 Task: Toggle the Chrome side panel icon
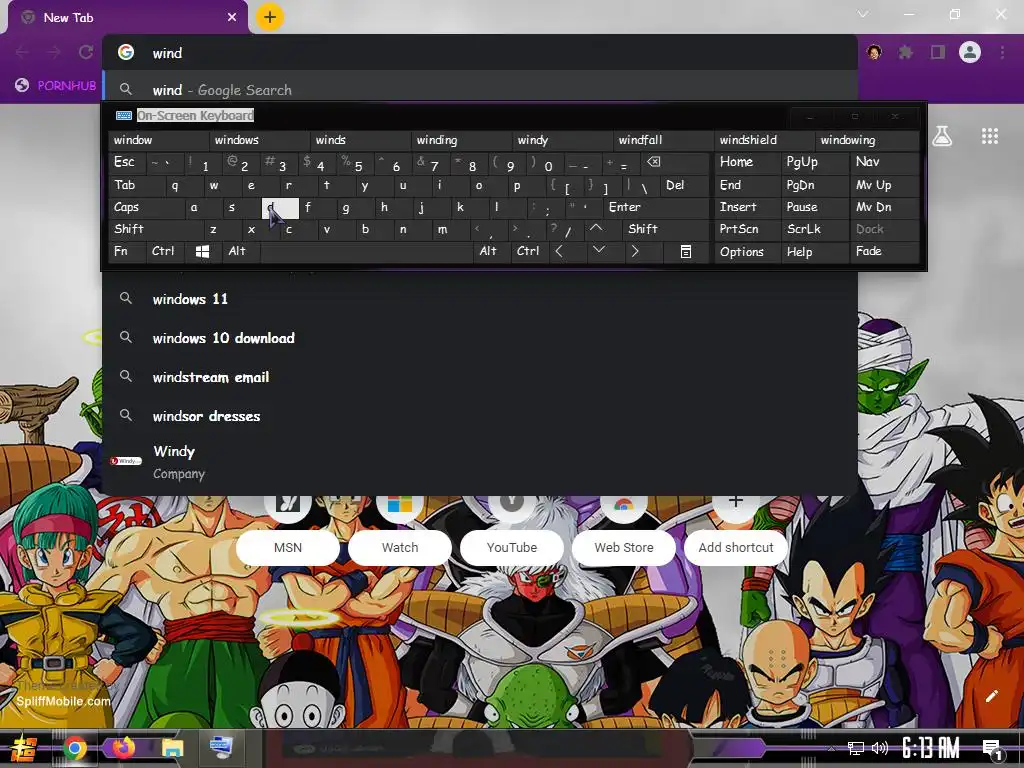938,52
